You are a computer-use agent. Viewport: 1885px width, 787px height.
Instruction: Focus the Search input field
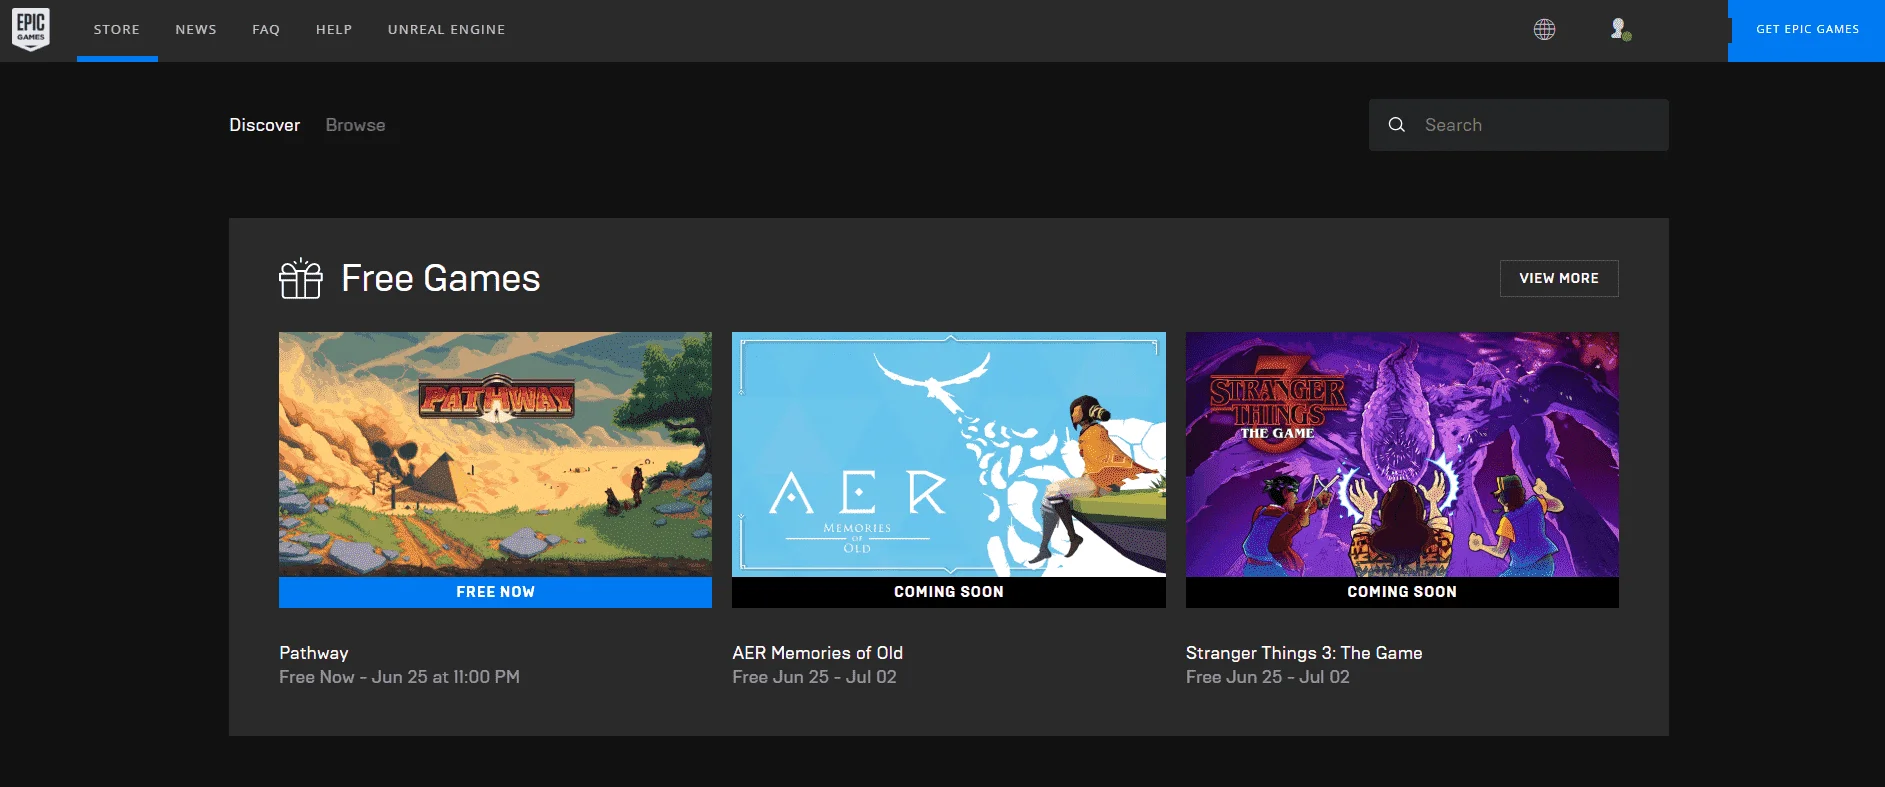pyautogui.click(x=1519, y=125)
